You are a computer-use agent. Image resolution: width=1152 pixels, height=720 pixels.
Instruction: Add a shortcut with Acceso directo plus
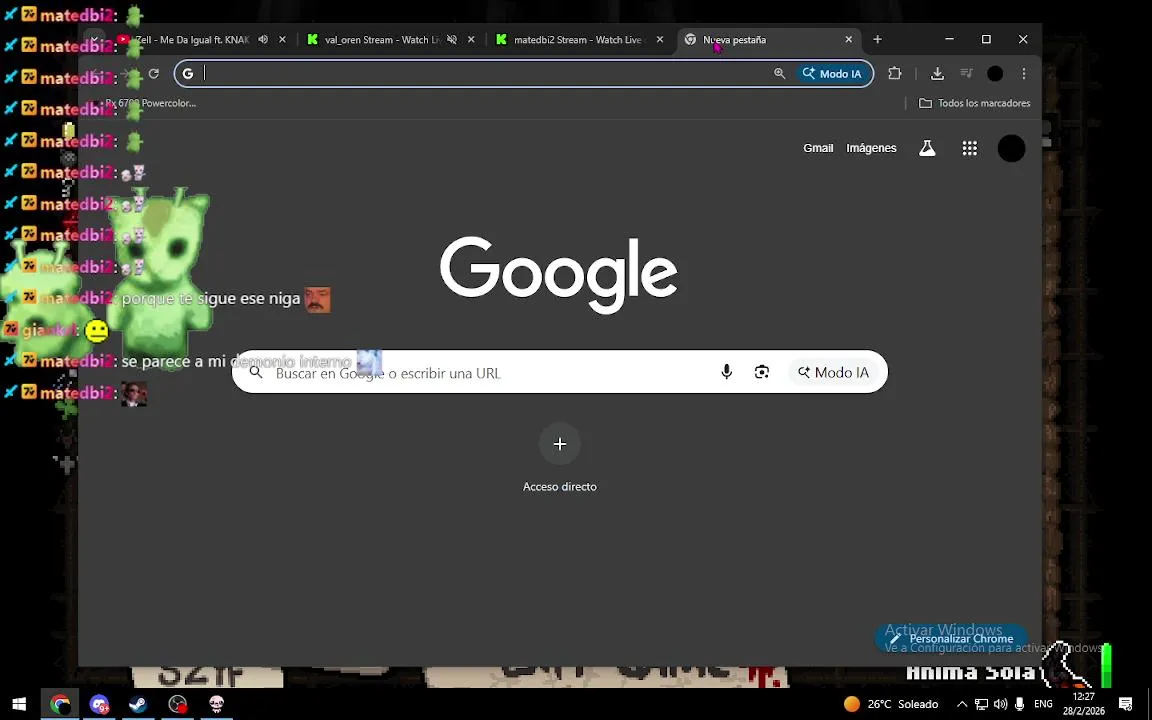click(560, 444)
